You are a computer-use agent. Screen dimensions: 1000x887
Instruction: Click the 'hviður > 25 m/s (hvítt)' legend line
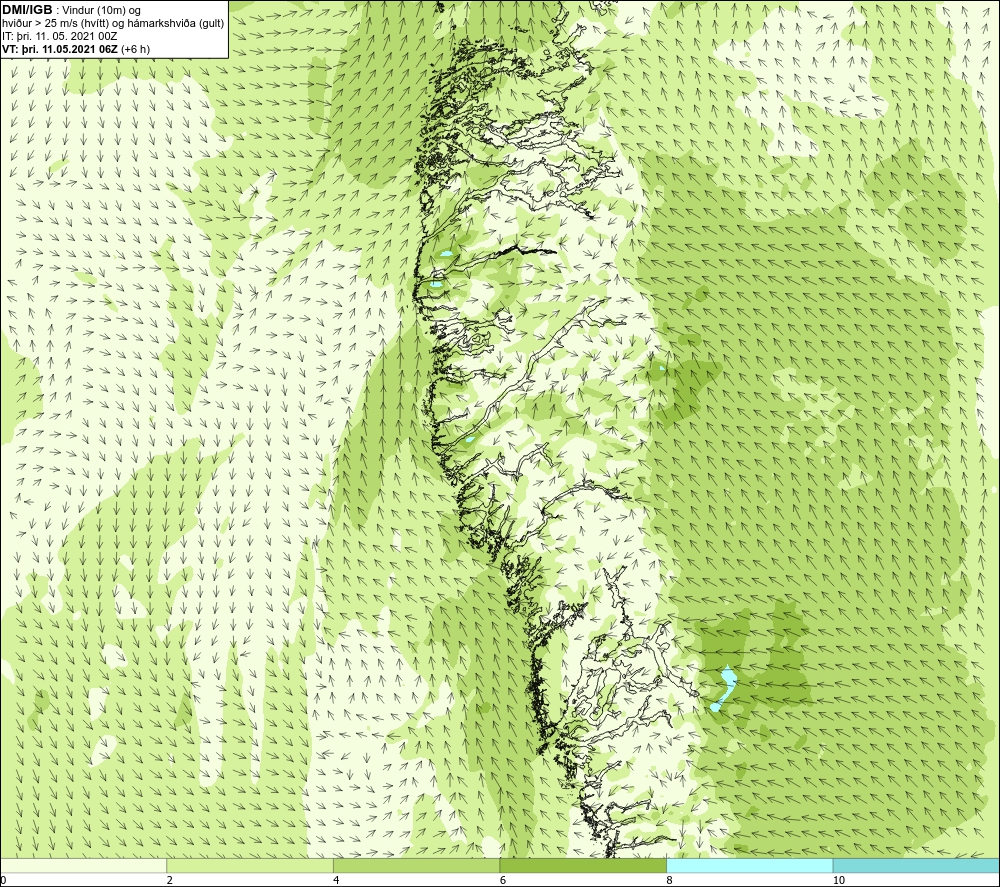113,23
